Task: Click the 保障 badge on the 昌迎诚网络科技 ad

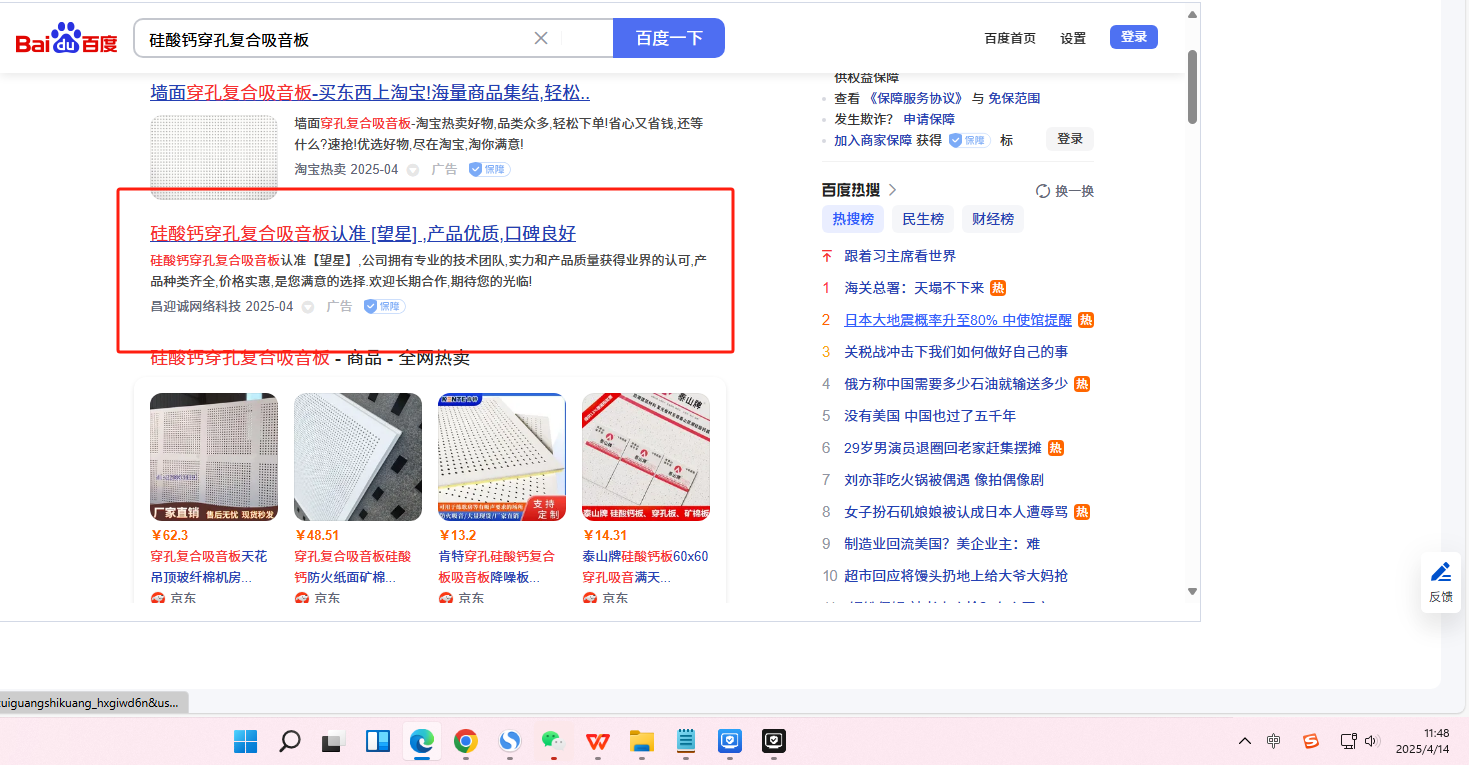Action: click(x=384, y=306)
